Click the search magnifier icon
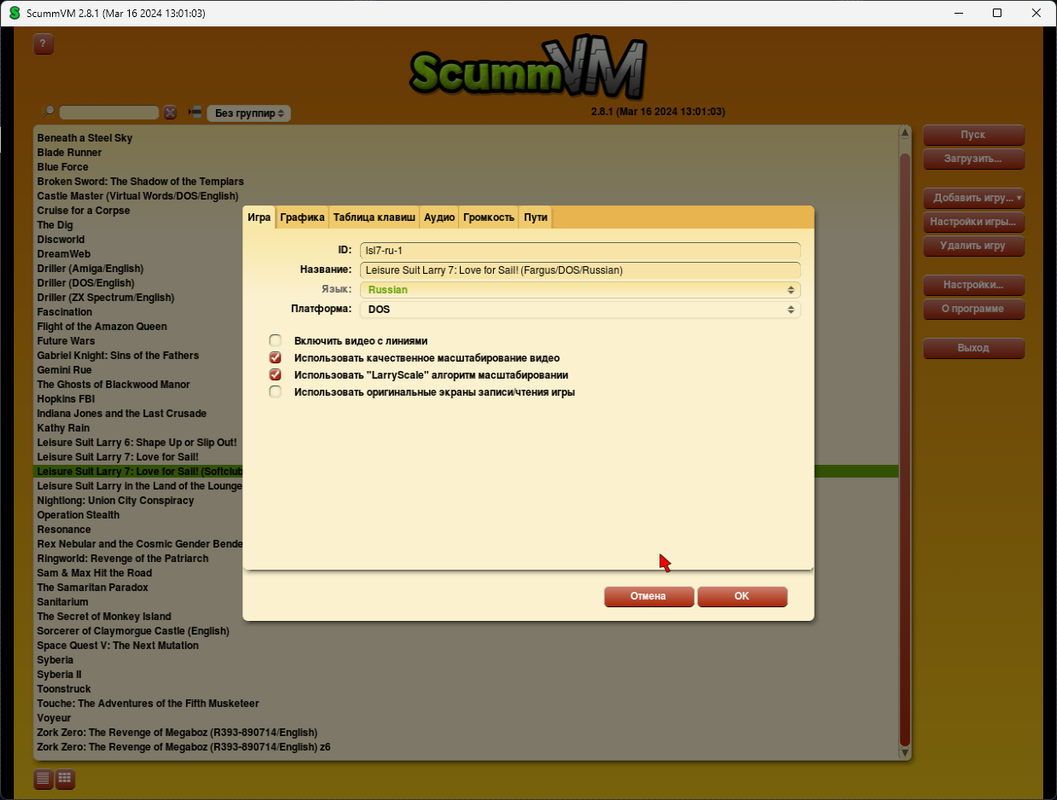 coord(48,112)
